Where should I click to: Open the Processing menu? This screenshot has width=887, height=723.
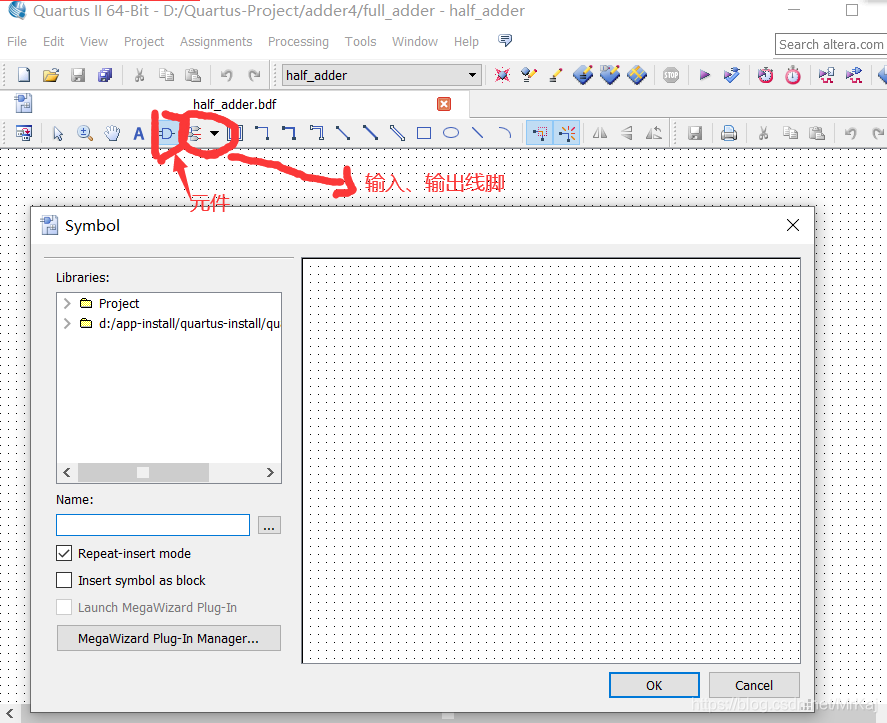click(x=298, y=42)
